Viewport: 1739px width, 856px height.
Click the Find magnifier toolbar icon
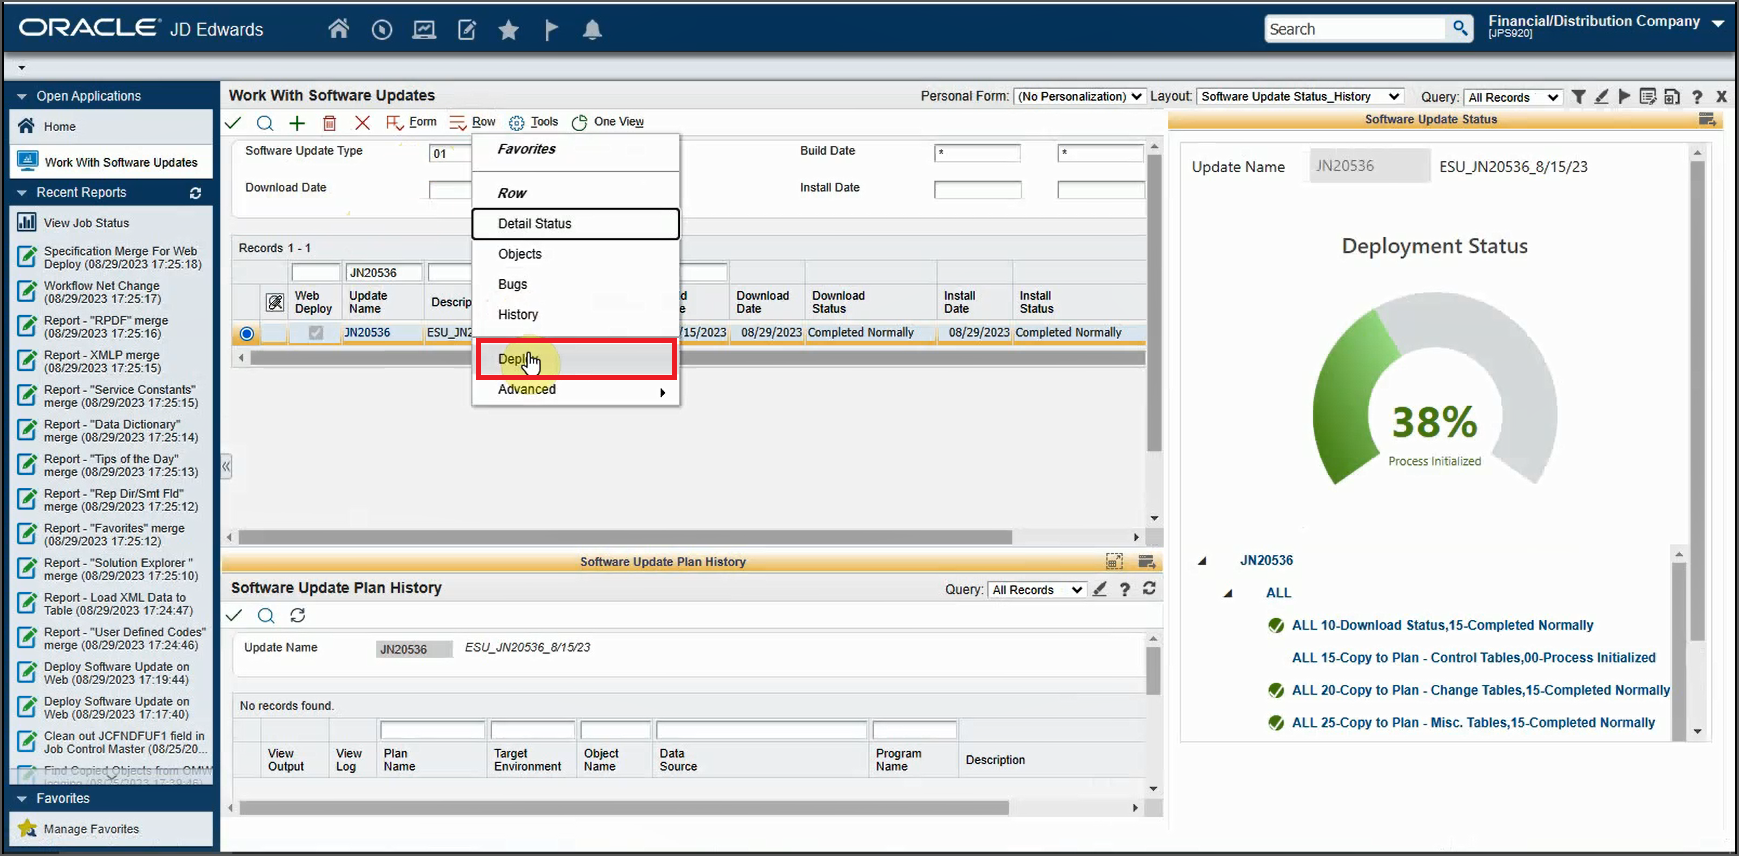click(x=265, y=123)
